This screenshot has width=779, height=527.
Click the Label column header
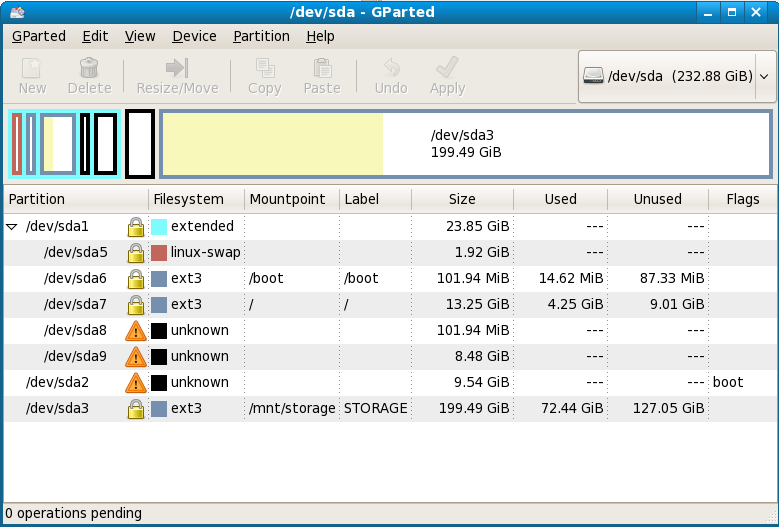[x=376, y=200]
